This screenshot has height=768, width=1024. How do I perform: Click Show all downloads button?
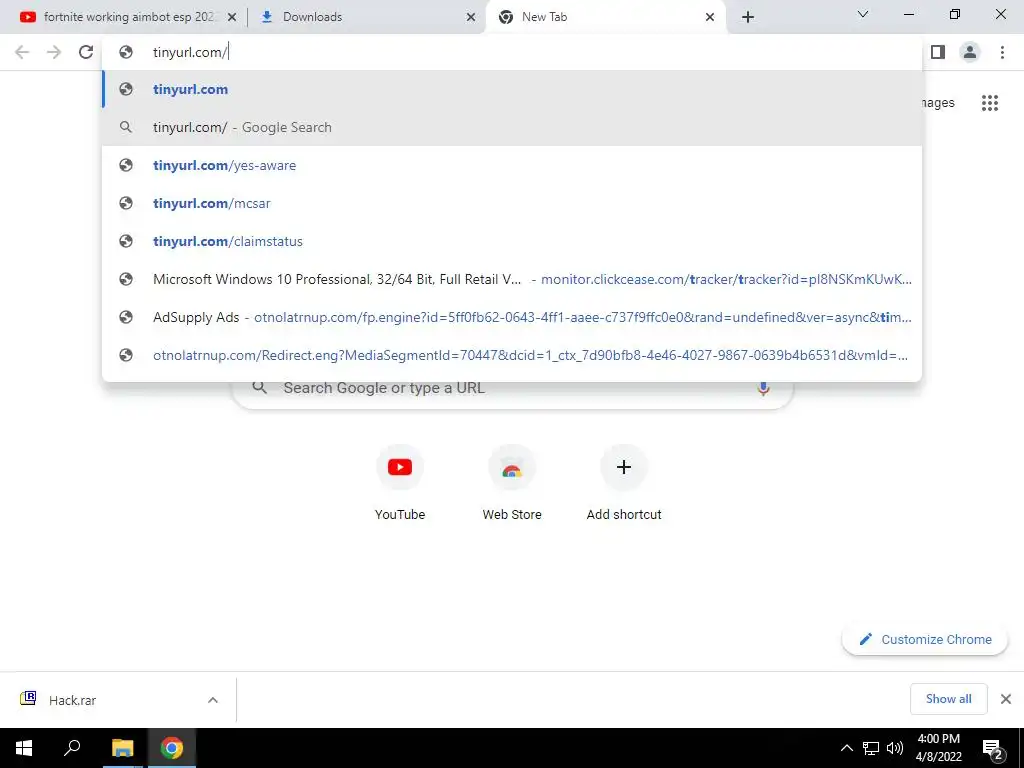point(948,699)
